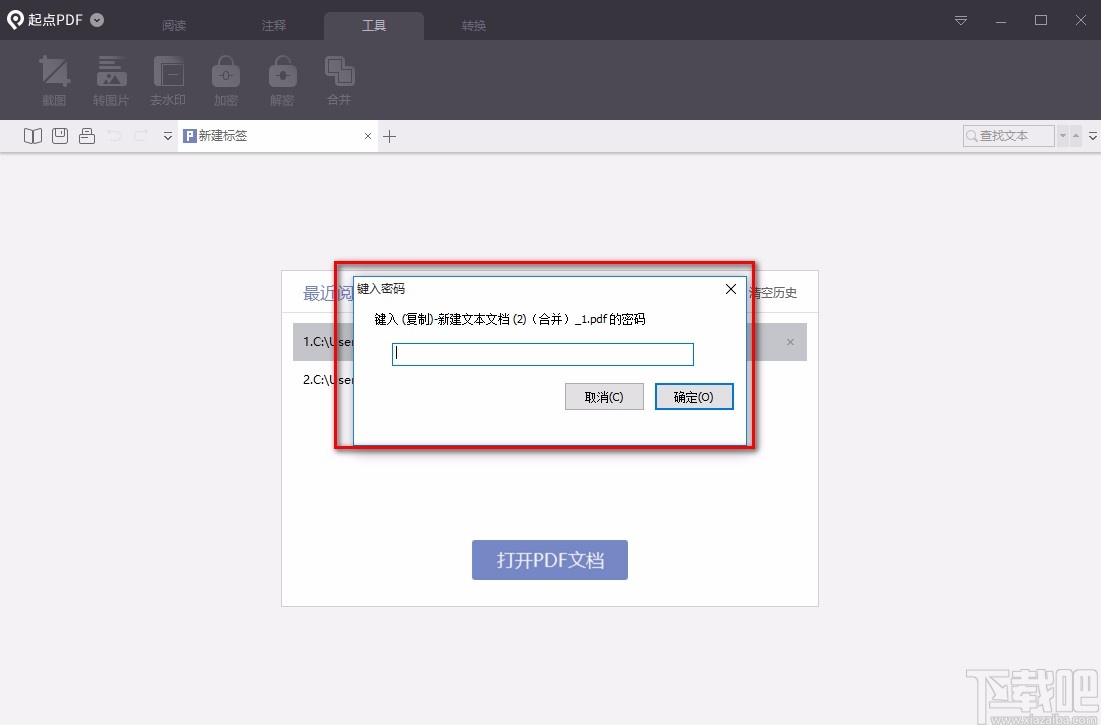Open the 加密 encryption tool
1101x725 pixels.
point(225,80)
